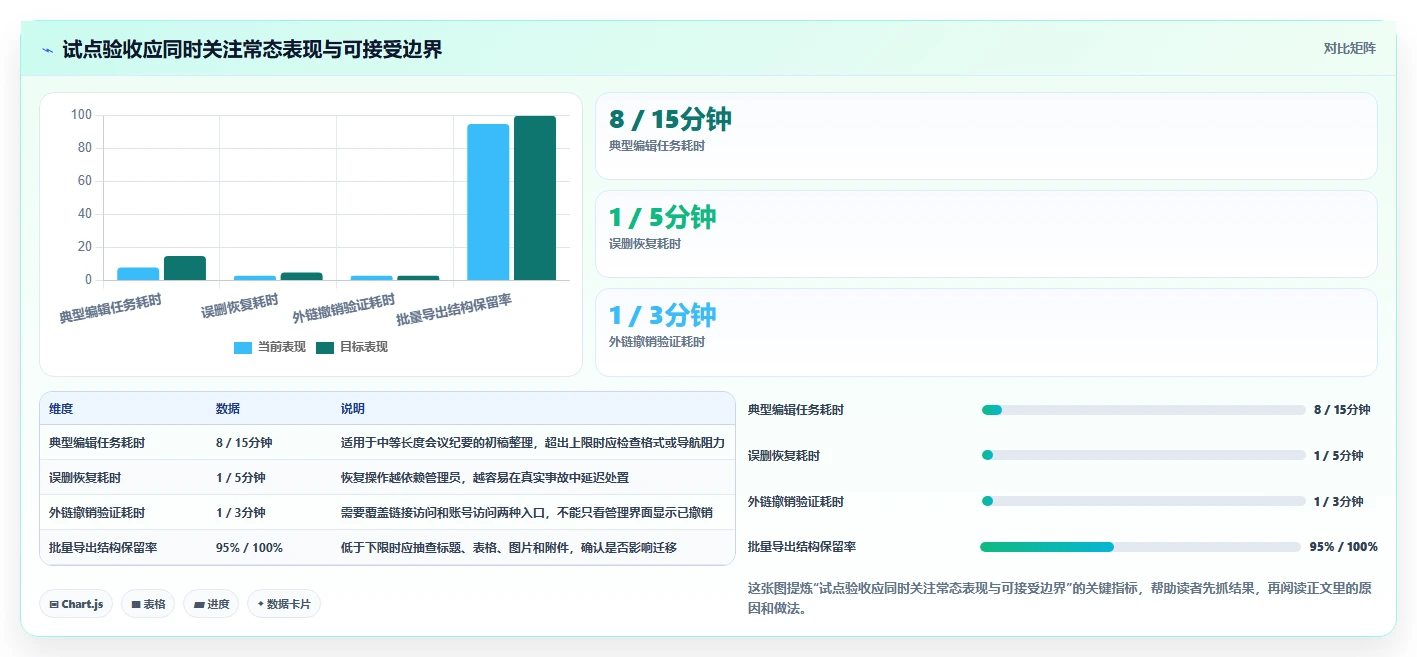Click the 典型编辑任务耗时 table cell
This screenshot has height=657, width=1417.
click(x=97, y=442)
